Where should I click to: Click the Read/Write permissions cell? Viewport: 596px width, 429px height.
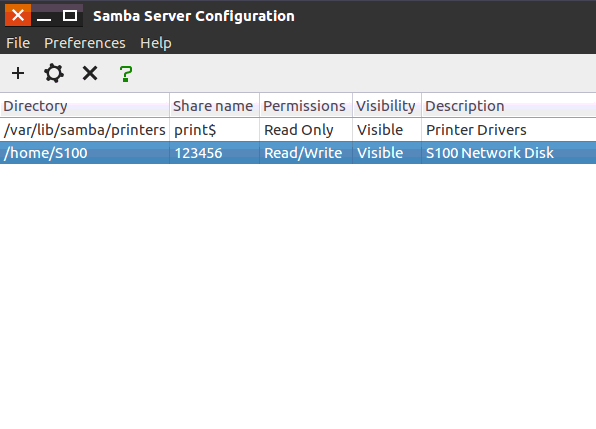306,153
